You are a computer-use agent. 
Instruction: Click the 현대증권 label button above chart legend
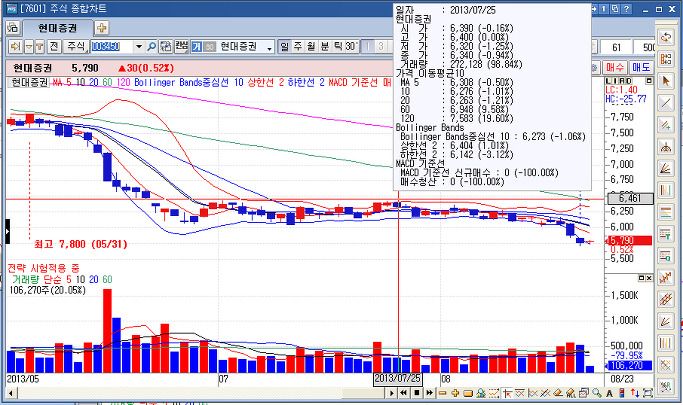(29, 82)
